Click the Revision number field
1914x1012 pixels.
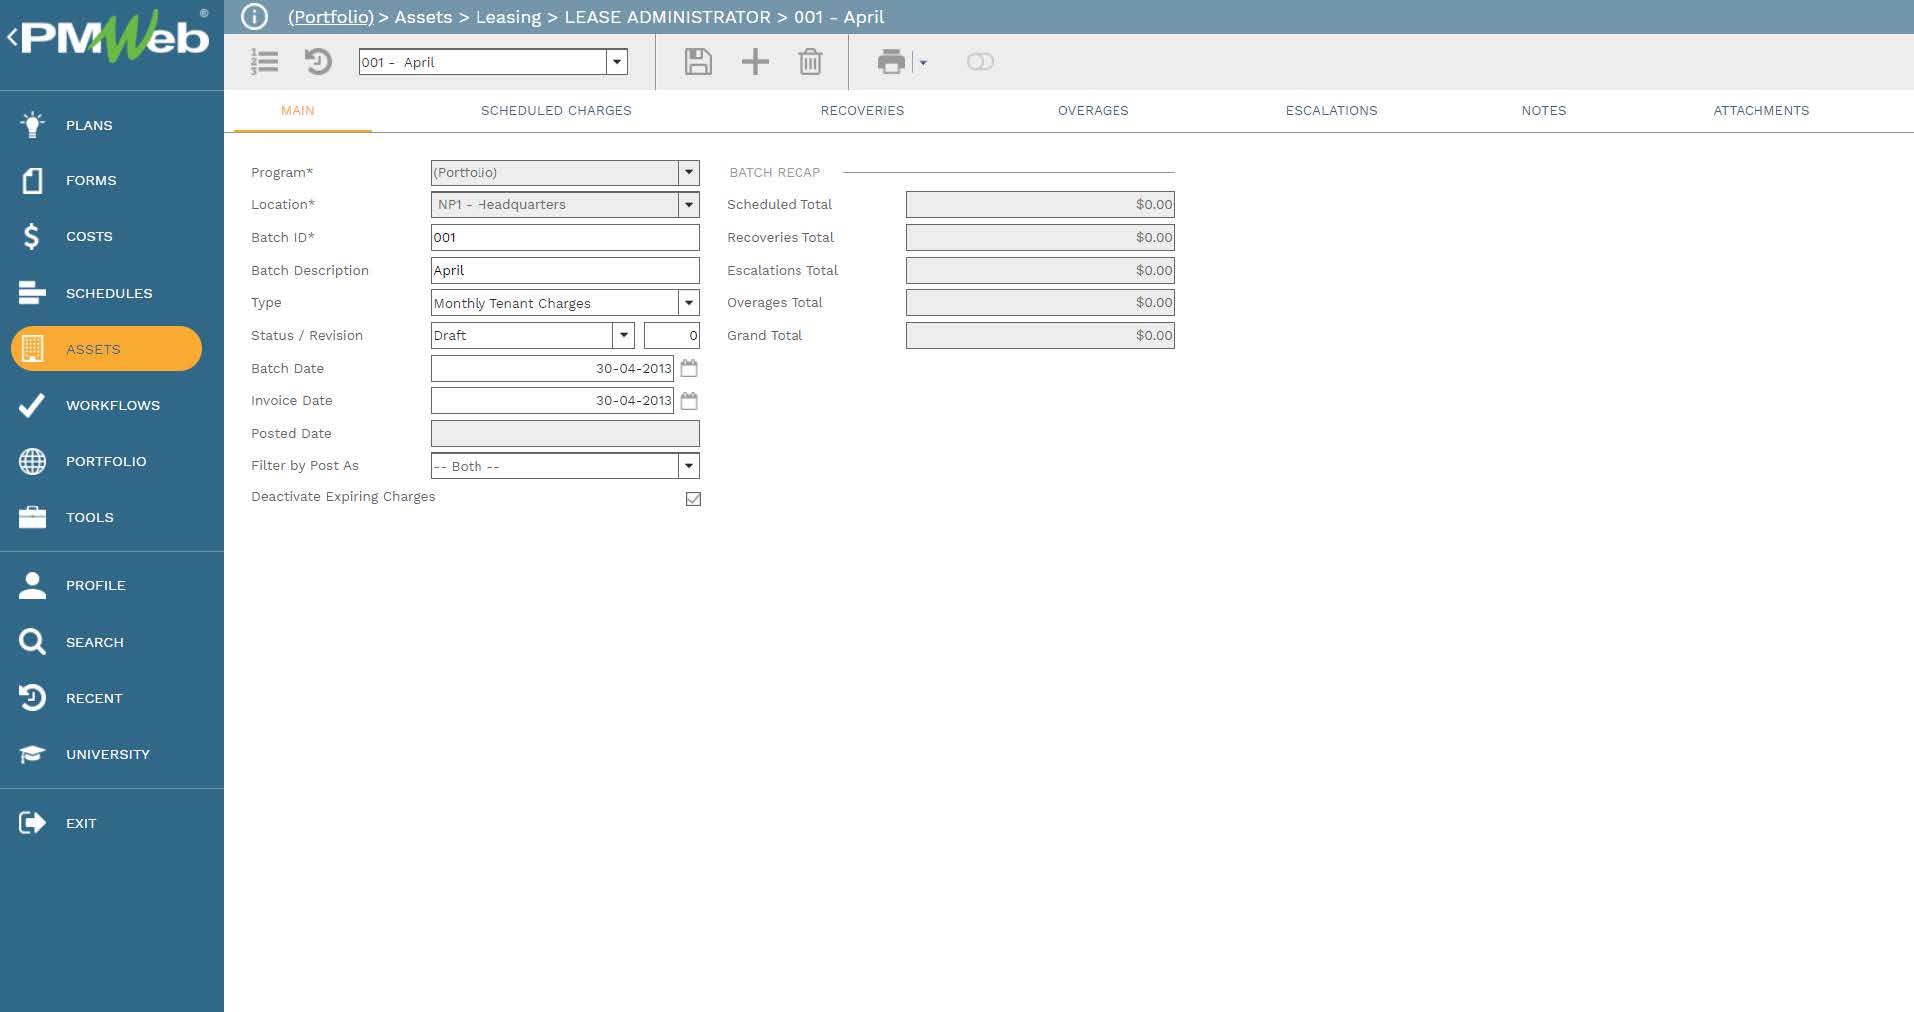pos(672,335)
